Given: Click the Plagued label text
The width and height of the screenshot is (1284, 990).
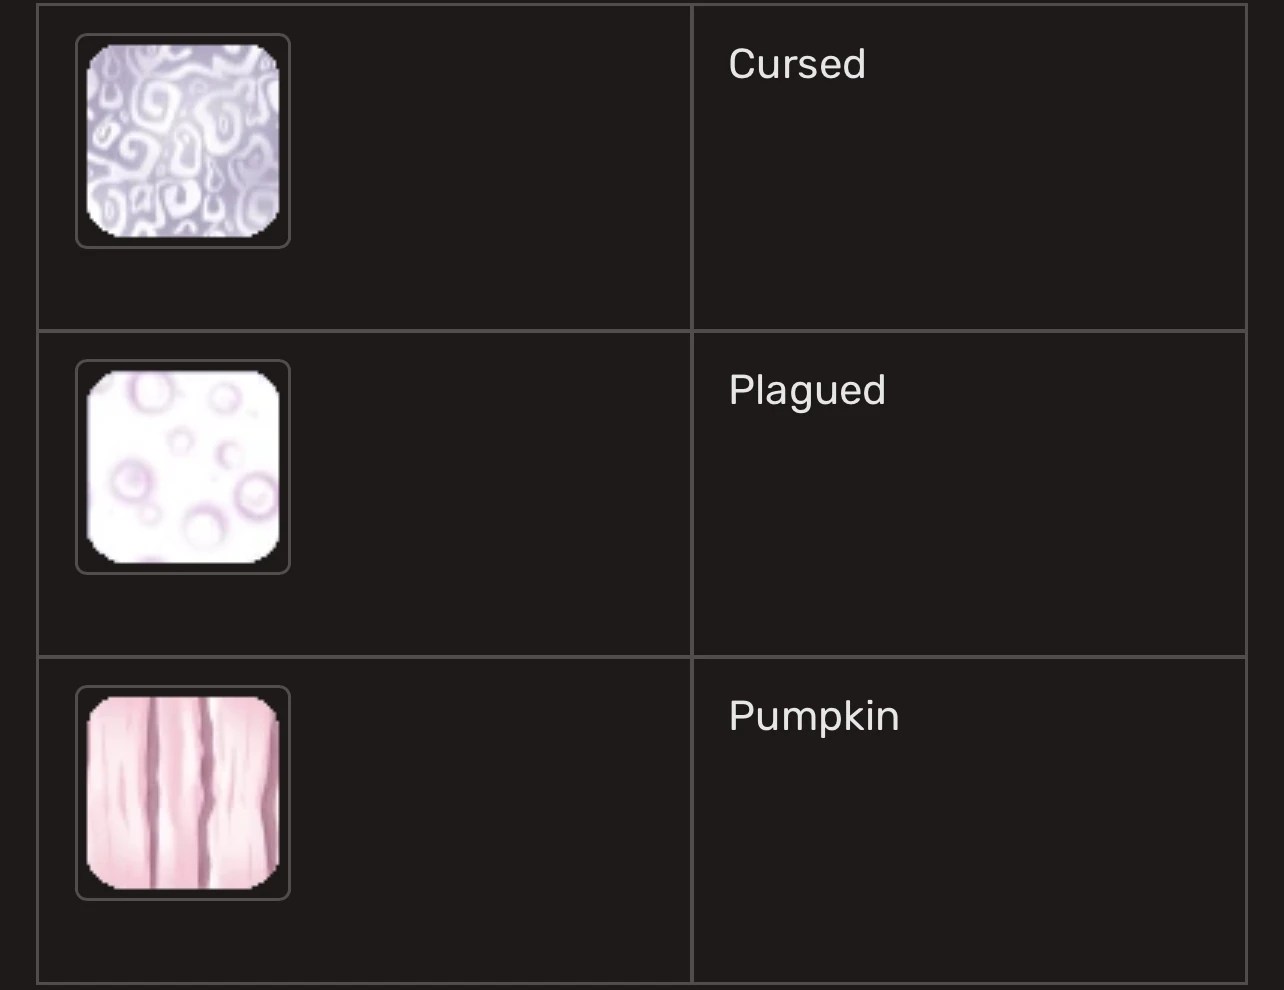Looking at the screenshot, I should click(x=807, y=391).
